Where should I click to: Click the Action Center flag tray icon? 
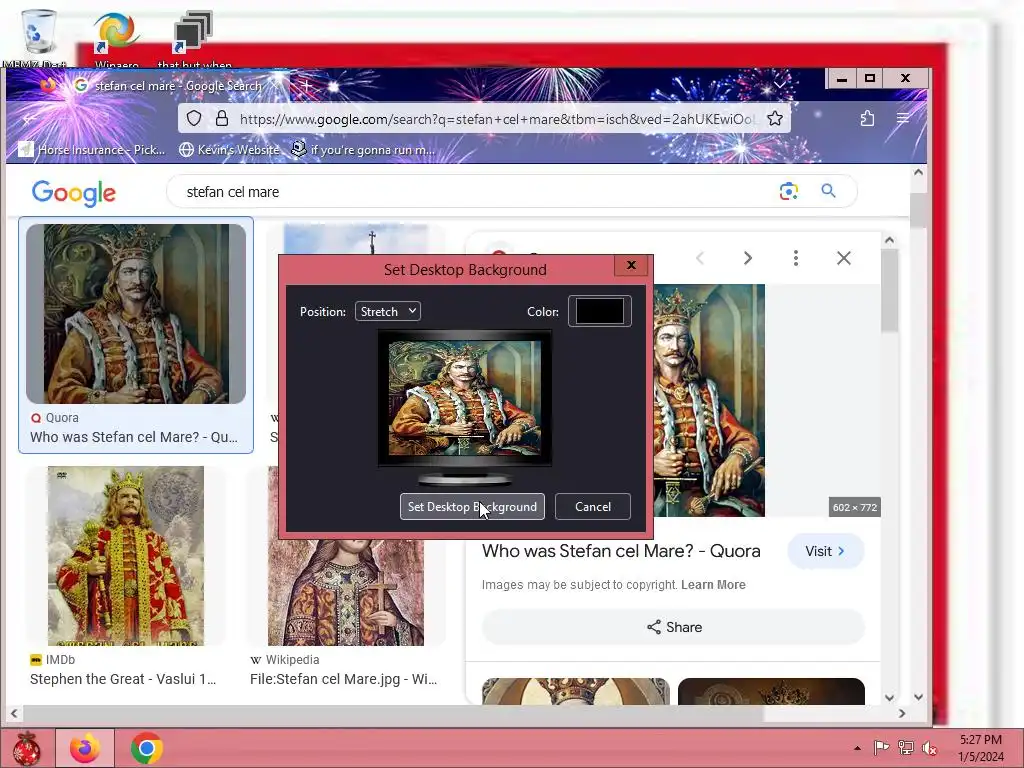pos(881,747)
